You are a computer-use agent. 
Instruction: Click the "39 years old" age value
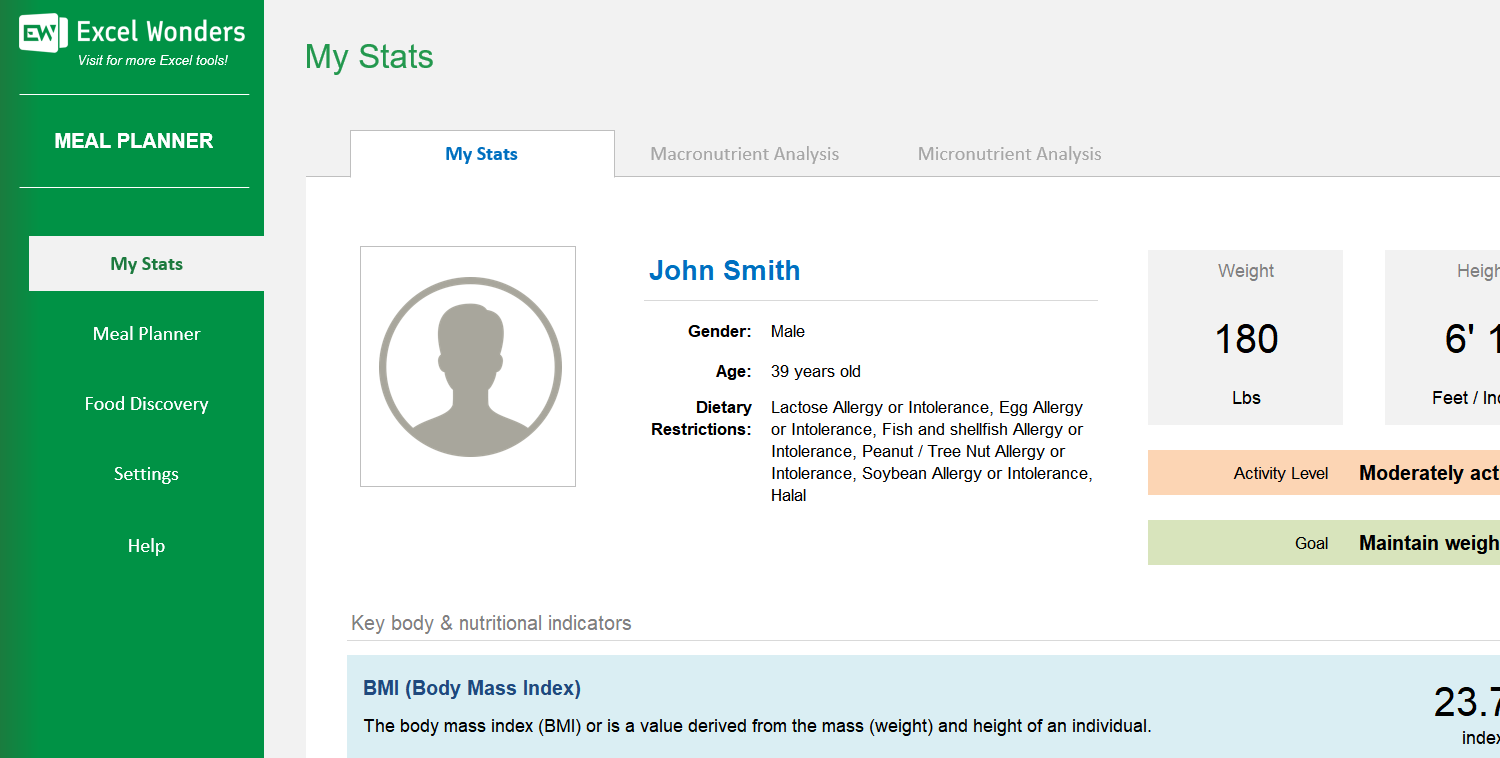coord(815,372)
